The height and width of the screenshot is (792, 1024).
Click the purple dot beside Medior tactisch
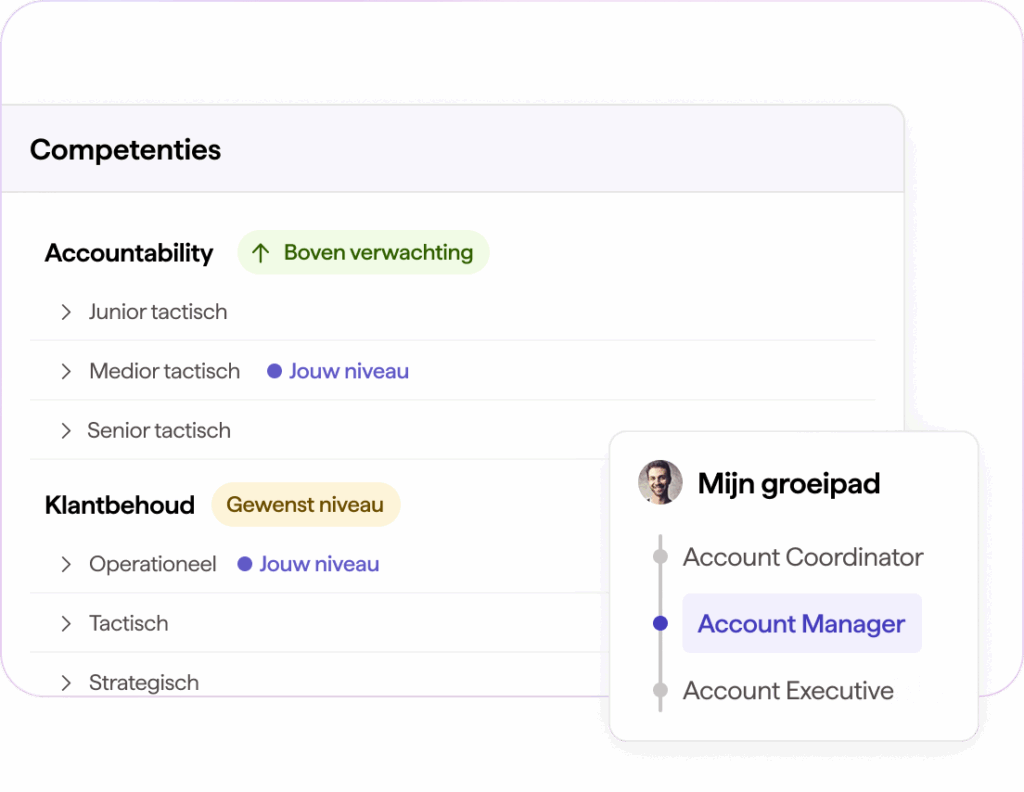point(274,372)
